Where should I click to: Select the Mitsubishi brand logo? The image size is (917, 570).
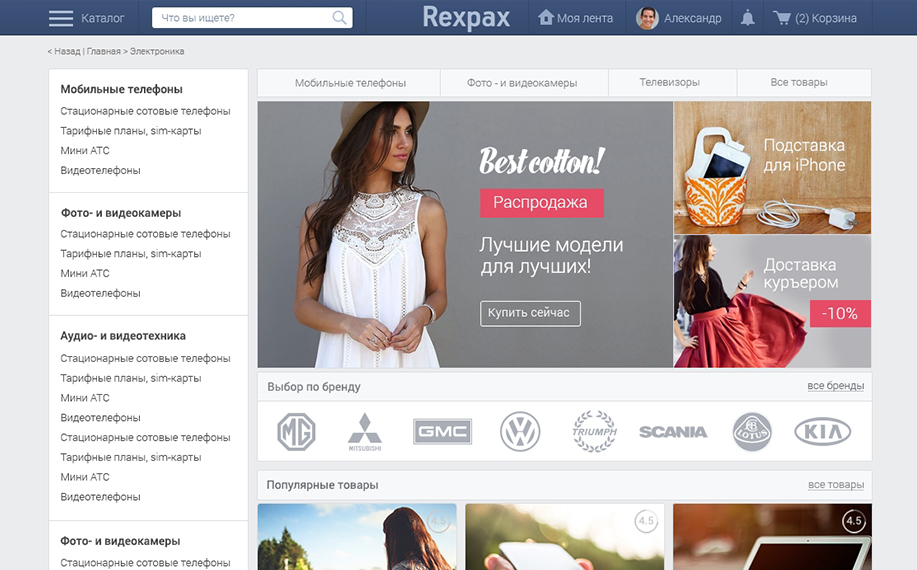pyautogui.click(x=365, y=432)
